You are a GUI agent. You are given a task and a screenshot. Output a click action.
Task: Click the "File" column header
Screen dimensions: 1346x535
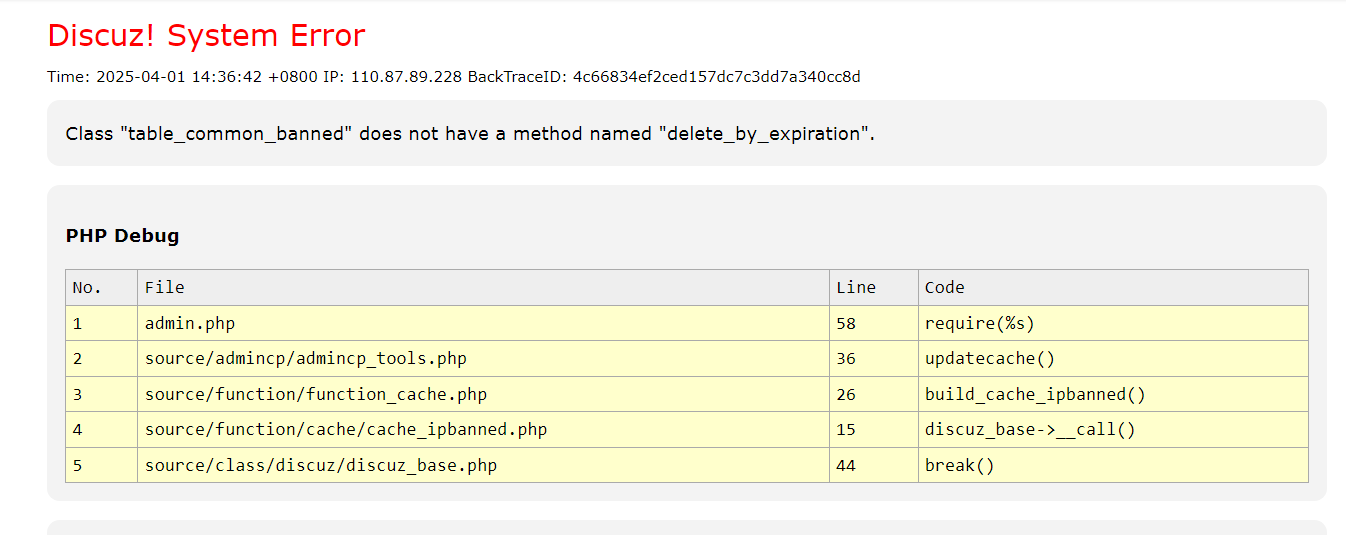(484, 288)
